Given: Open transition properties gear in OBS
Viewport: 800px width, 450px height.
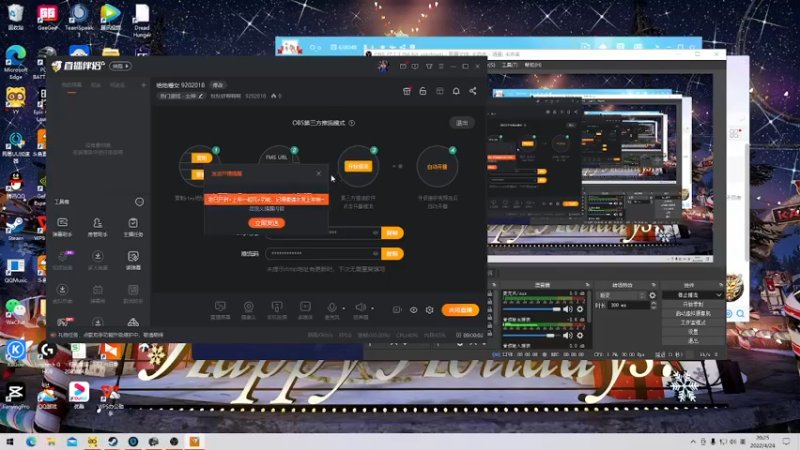Looking at the screenshot, I should (x=652, y=295).
